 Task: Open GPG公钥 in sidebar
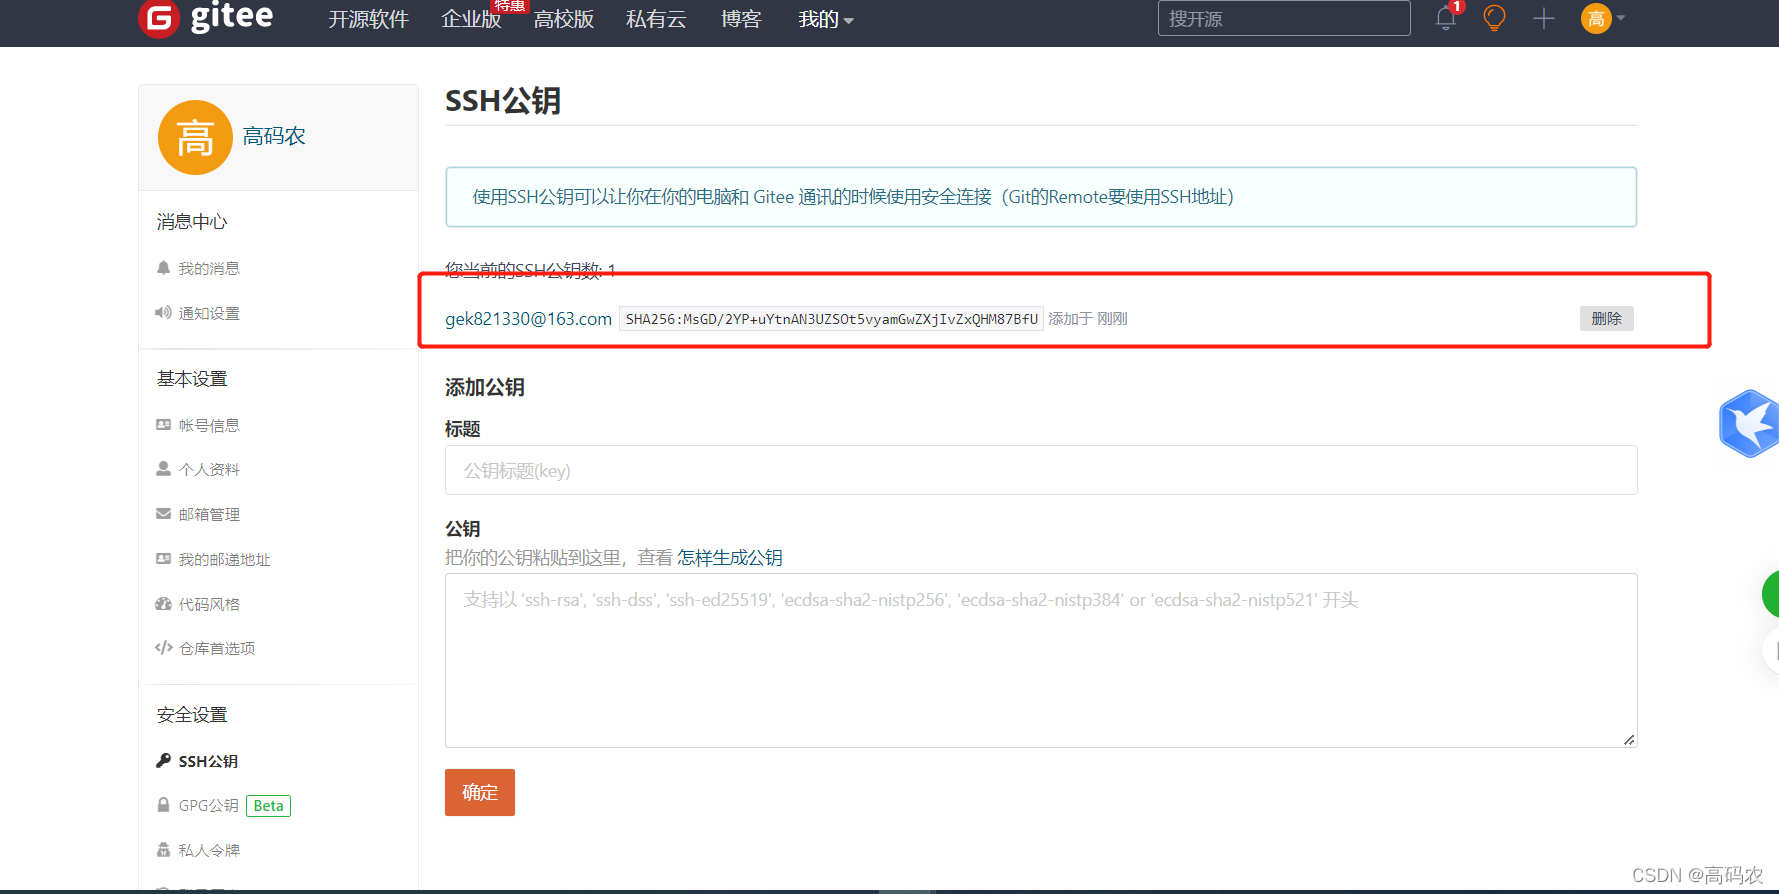tap(208, 805)
